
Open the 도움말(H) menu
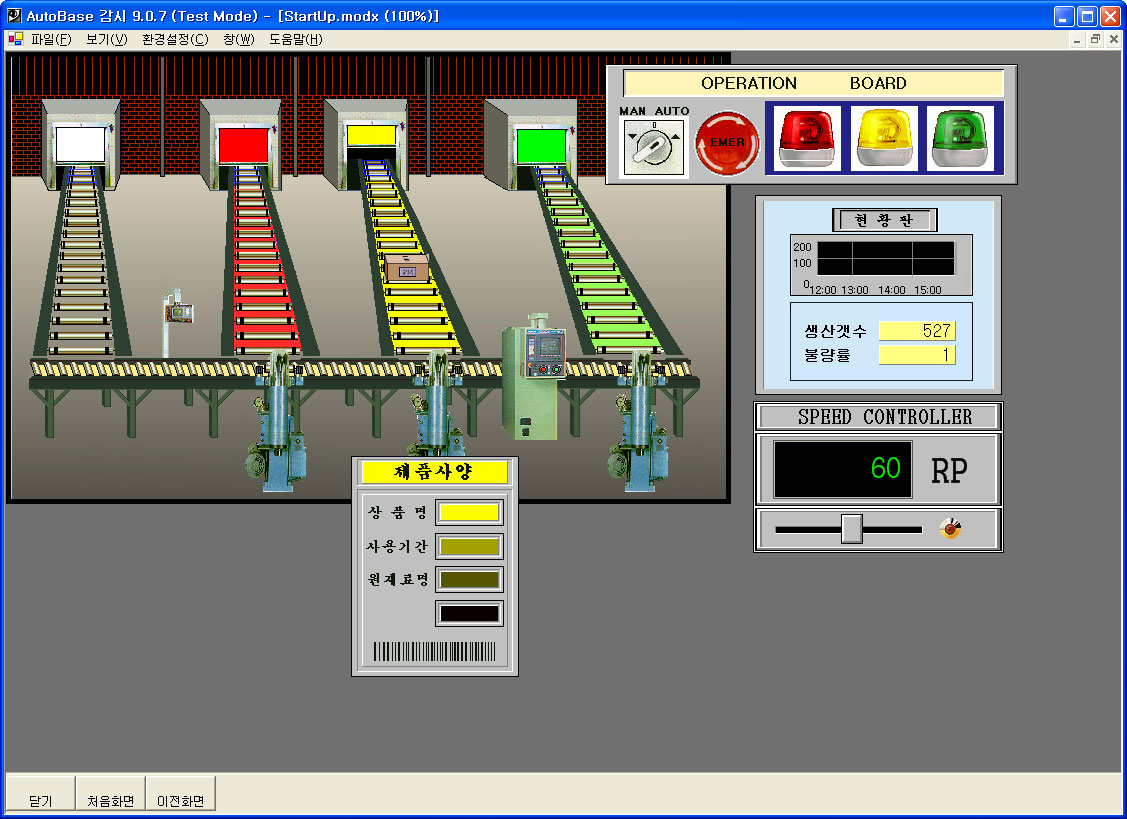(296, 40)
